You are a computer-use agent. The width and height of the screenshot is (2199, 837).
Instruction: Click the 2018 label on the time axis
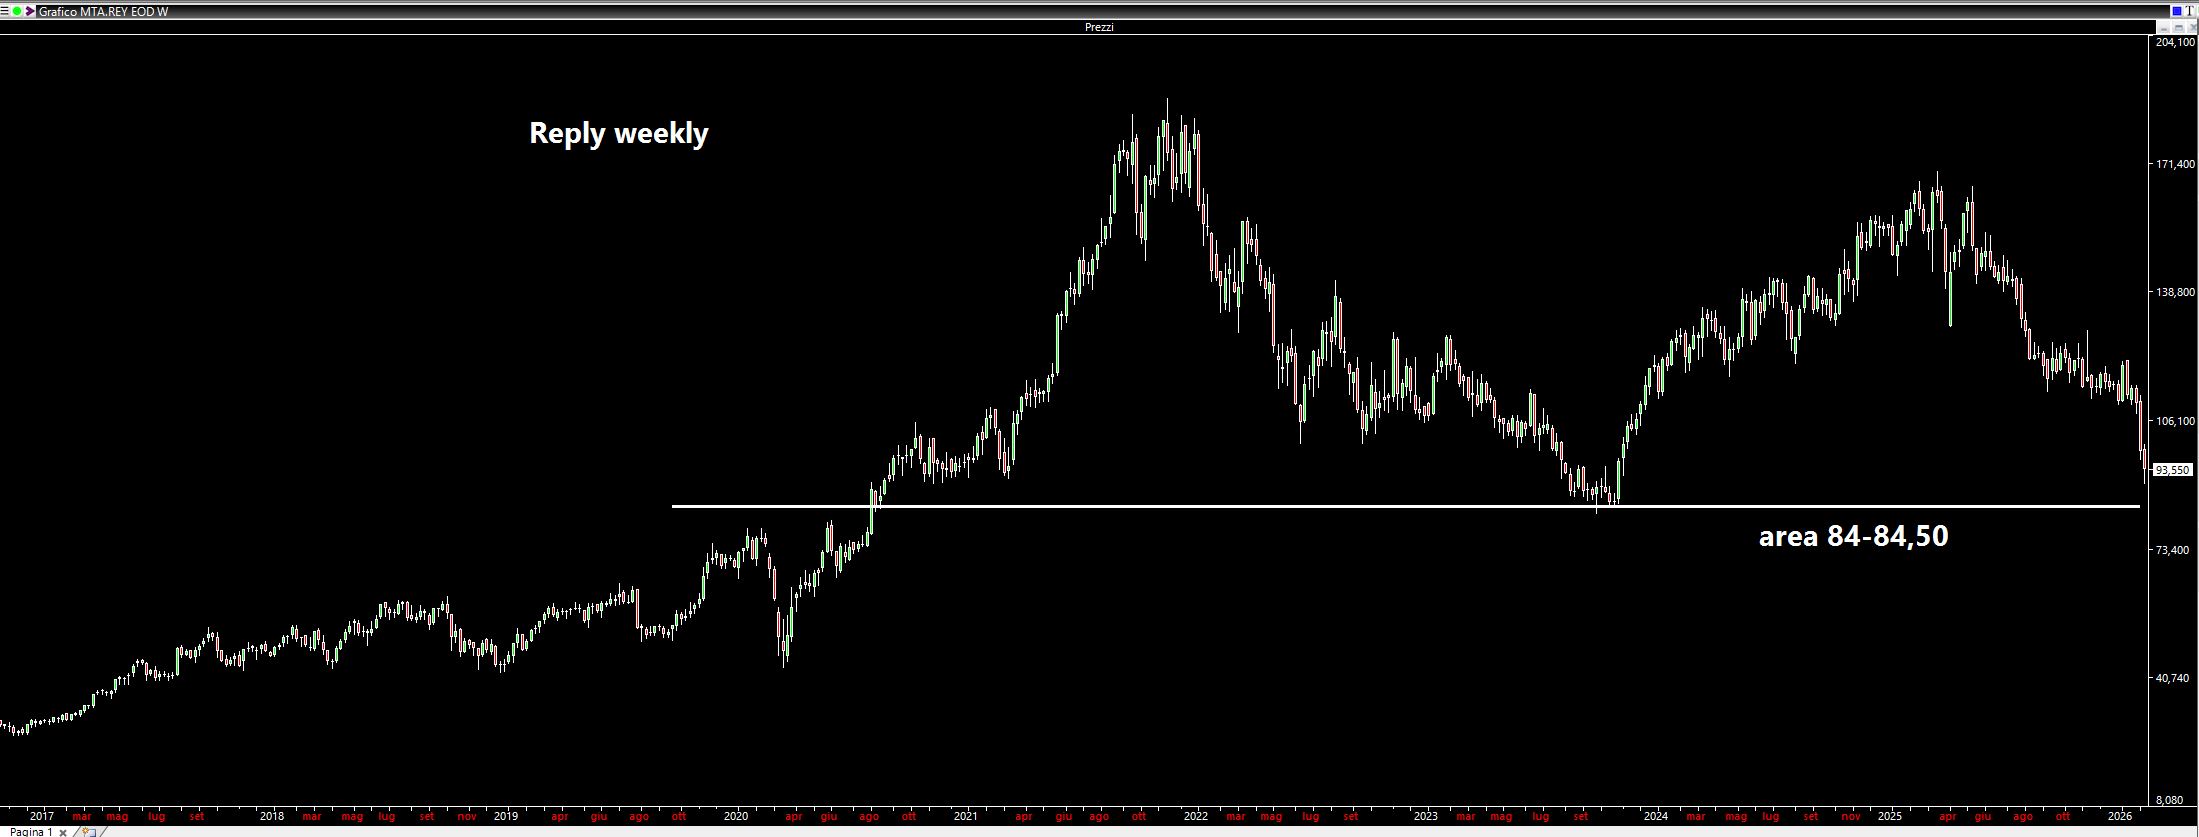point(272,816)
